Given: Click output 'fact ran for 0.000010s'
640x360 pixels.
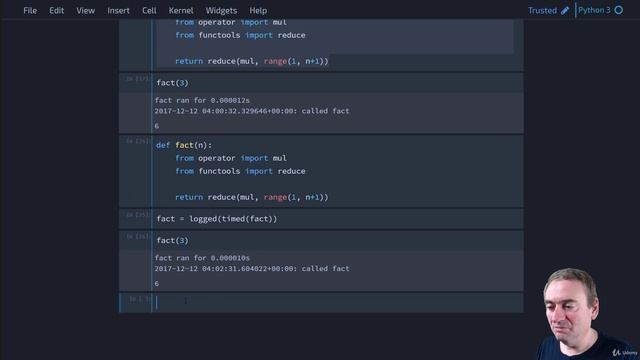Looking at the screenshot, I should [x=202, y=258].
